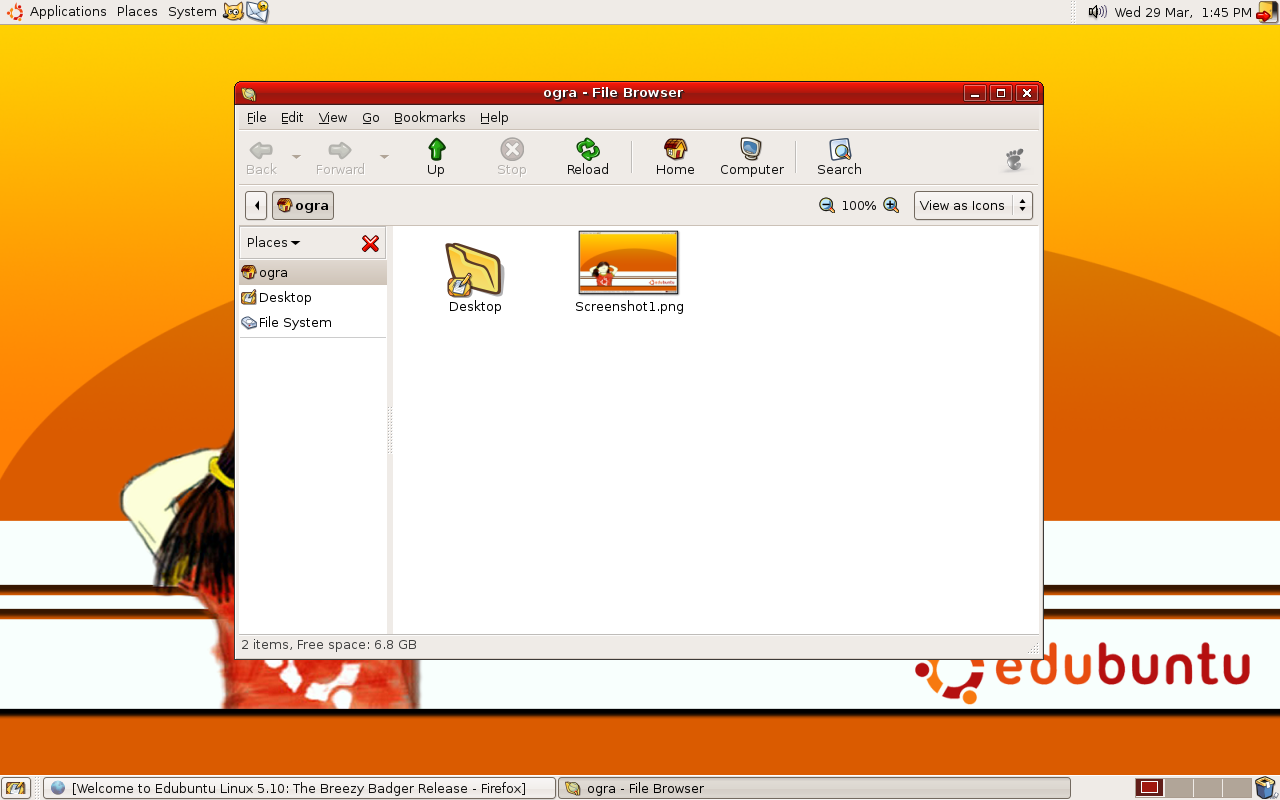Open the Forward history dropdown arrow

point(384,157)
